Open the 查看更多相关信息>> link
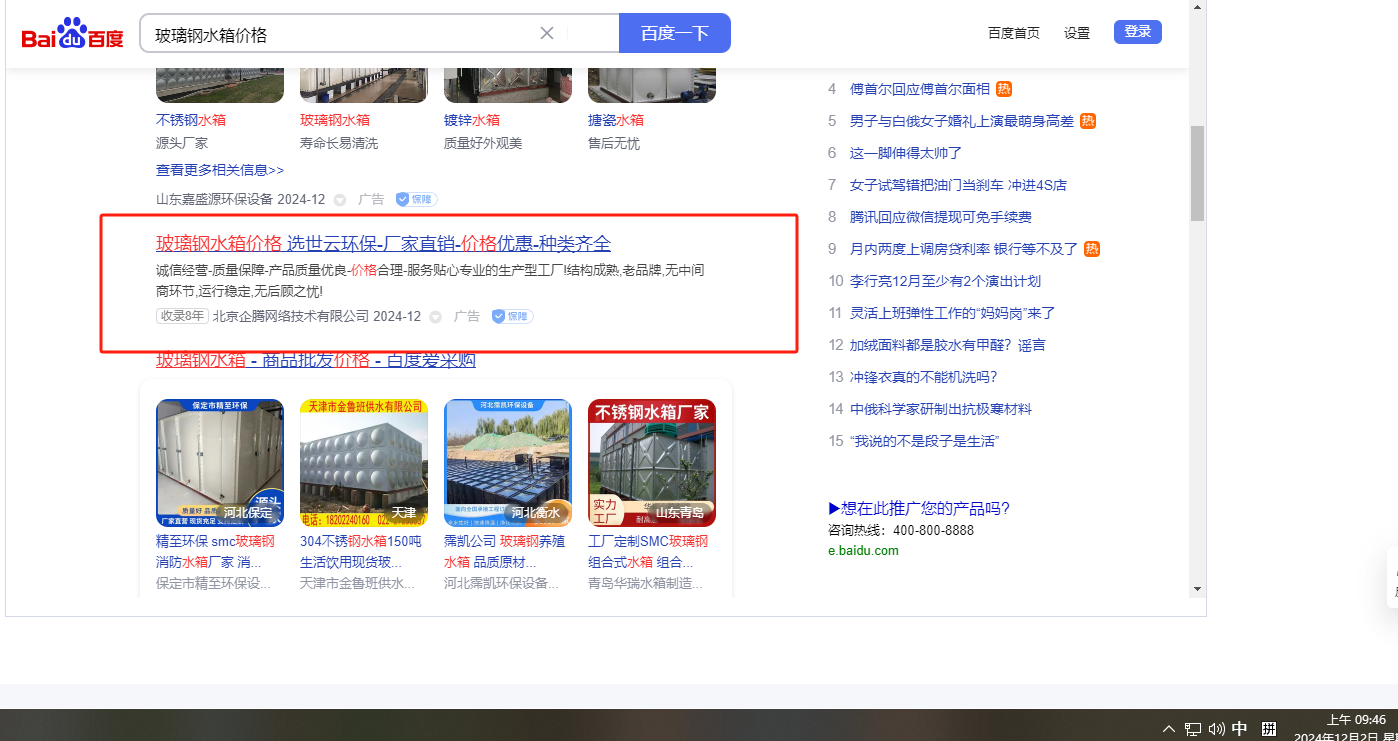Screen dimensions: 1398x741 (220, 170)
